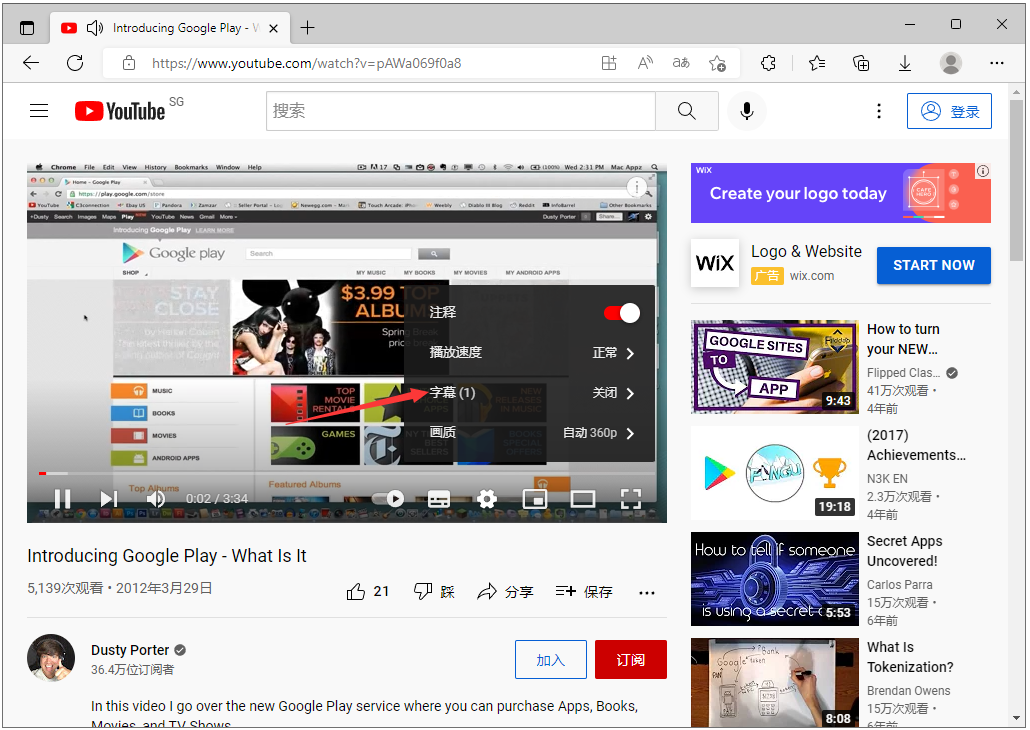Add this page to favorites
The width and height of the screenshot is (1030, 730).
[717, 63]
